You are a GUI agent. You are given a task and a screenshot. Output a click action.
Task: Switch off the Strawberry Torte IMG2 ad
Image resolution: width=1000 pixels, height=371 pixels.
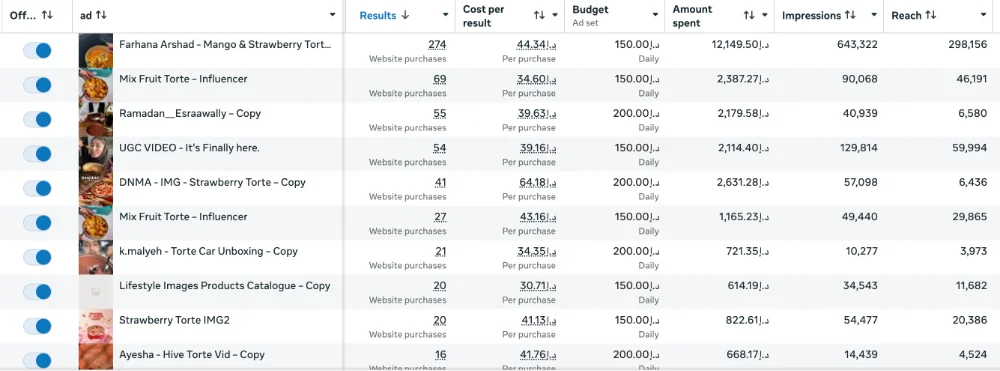tap(37, 326)
